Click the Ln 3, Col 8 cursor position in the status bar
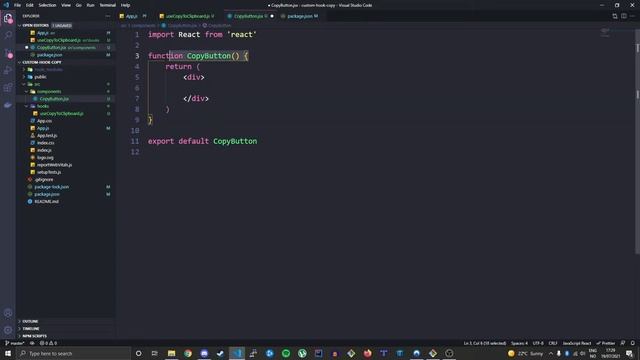 484,343
